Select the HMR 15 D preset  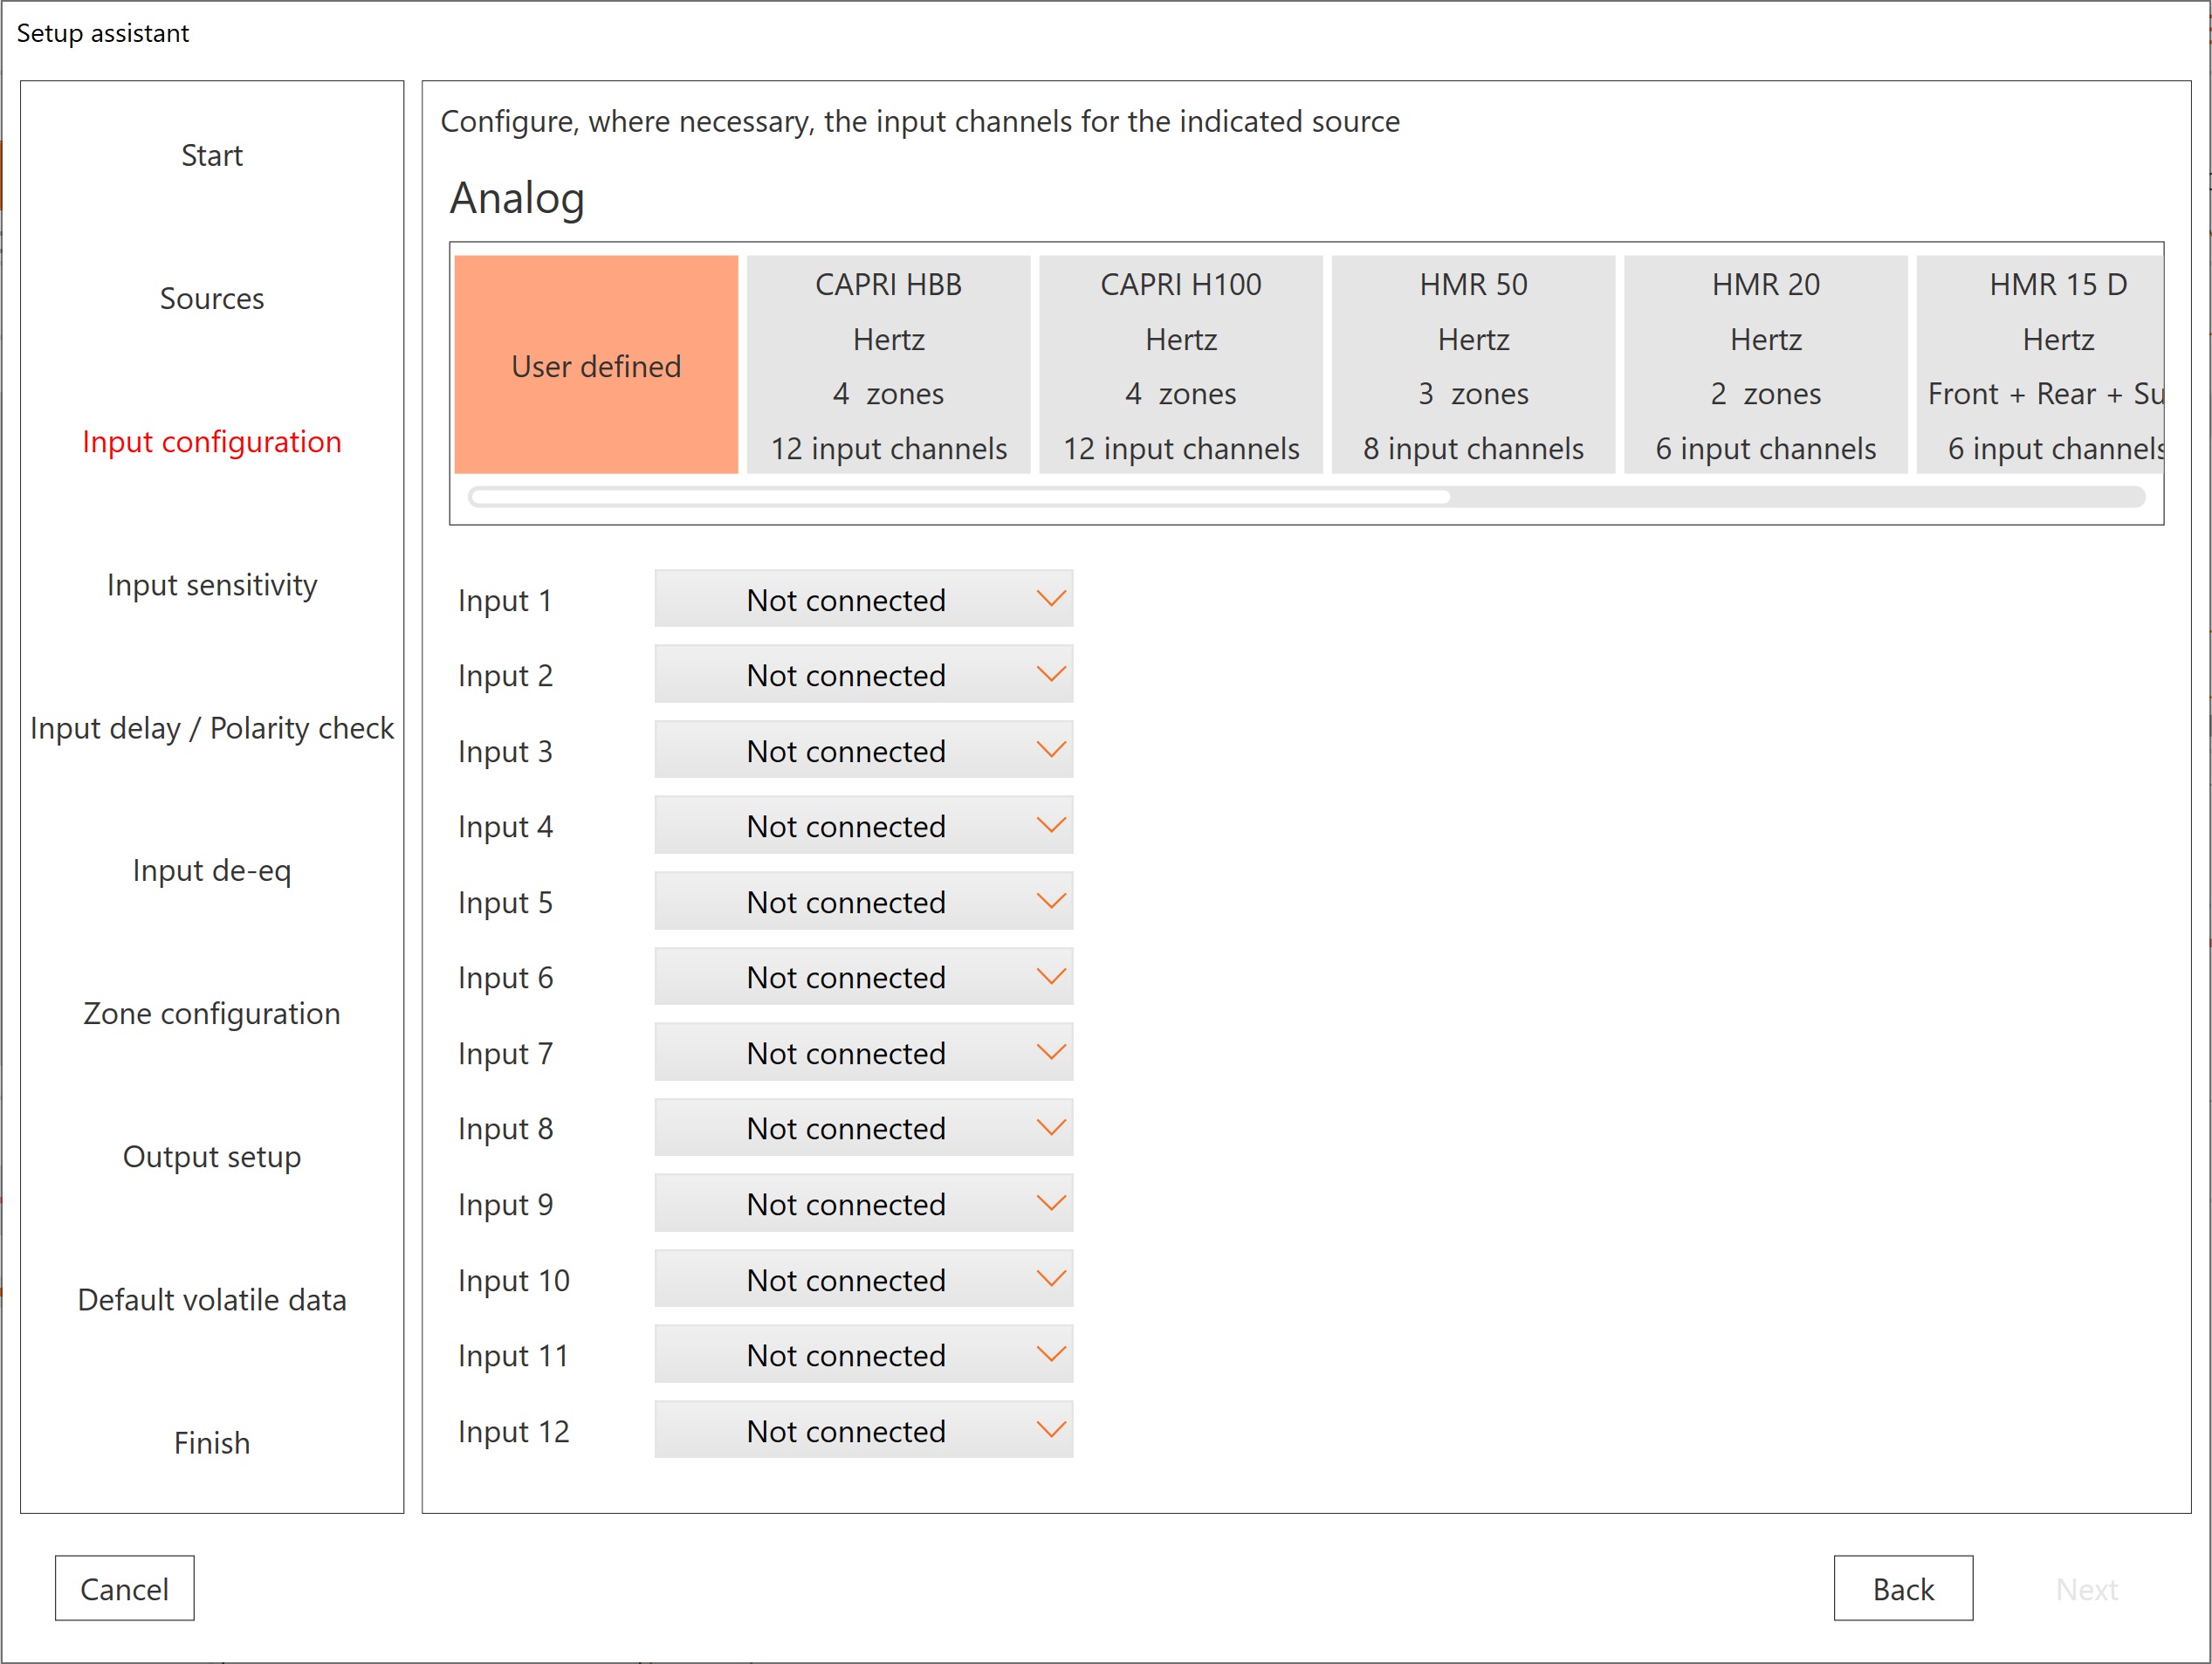pos(2040,365)
